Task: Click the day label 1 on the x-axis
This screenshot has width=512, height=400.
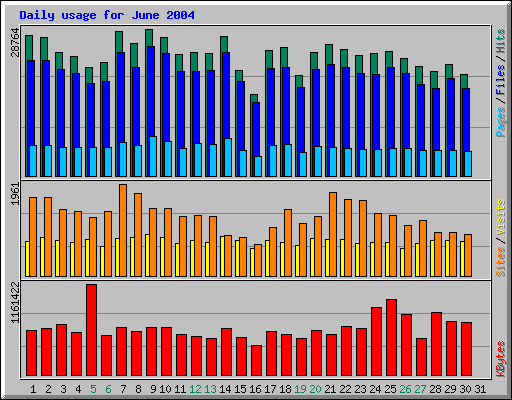Action: [x=33, y=389]
